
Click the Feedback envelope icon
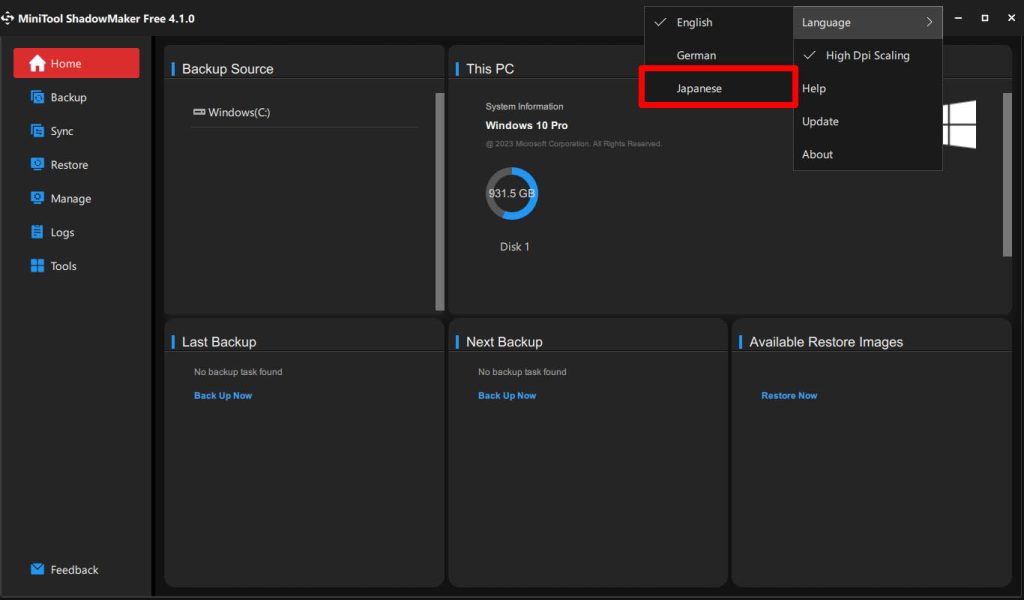coord(37,569)
